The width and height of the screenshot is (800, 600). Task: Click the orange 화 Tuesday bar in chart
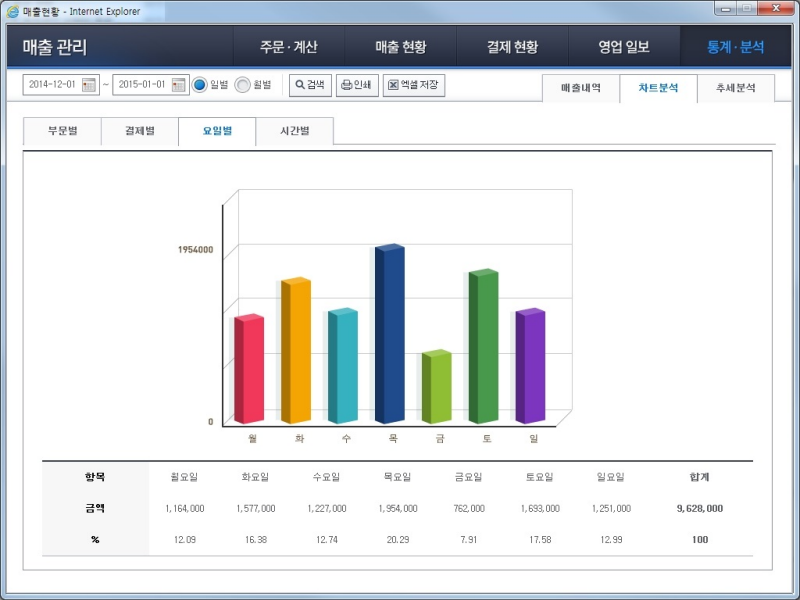tap(295, 352)
